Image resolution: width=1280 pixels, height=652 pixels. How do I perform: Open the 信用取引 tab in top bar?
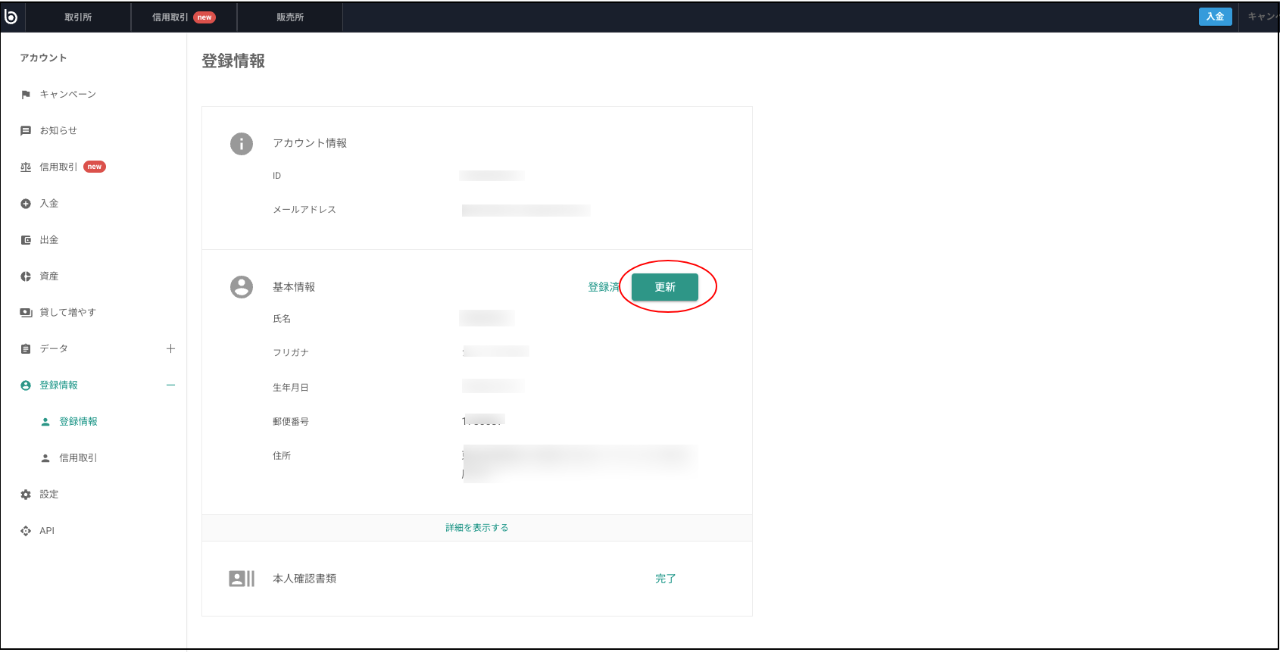(x=183, y=17)
